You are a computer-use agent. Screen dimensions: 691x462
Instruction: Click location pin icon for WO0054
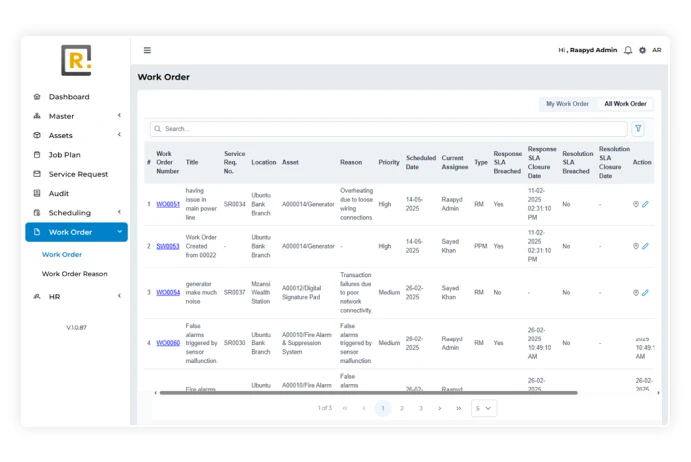click(636, 293)
